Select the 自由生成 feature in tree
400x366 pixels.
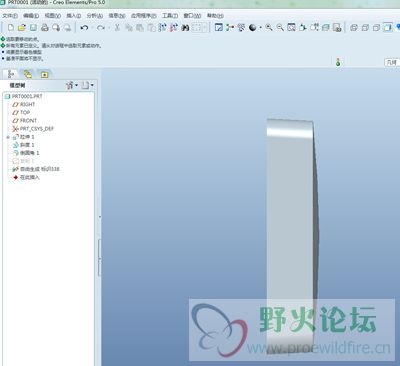point(36,169)
